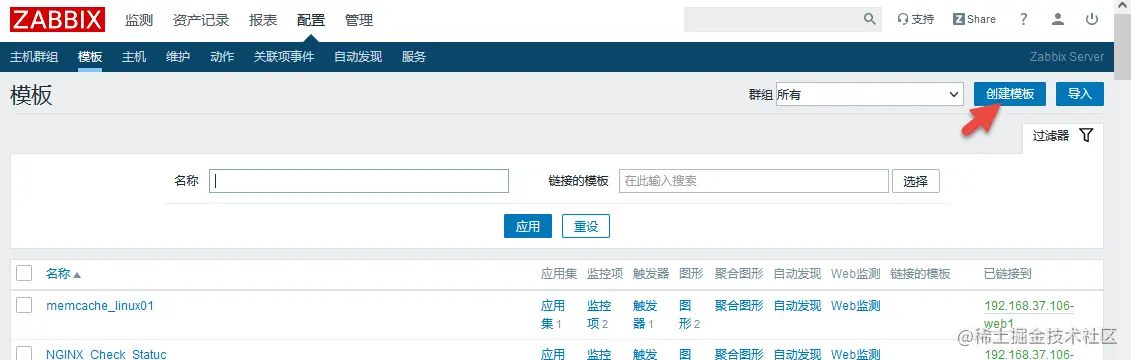
Task: Click the 选择 linked template button
Action: coord(915,181)
